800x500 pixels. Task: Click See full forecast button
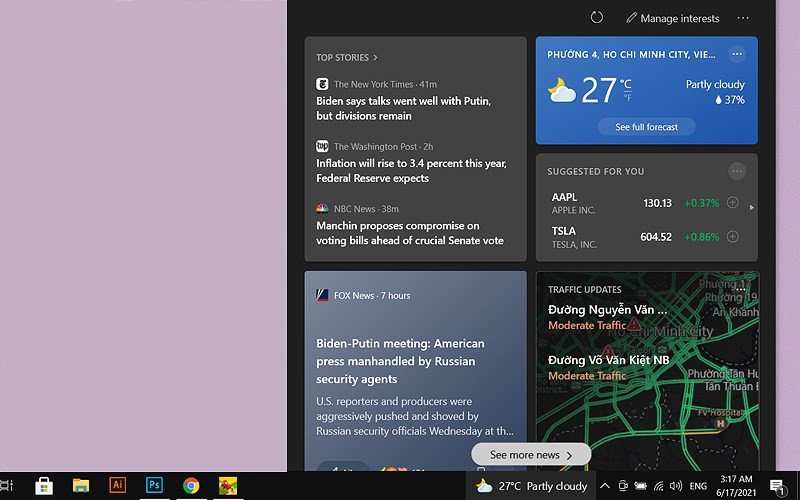click(x=646, y=127)
